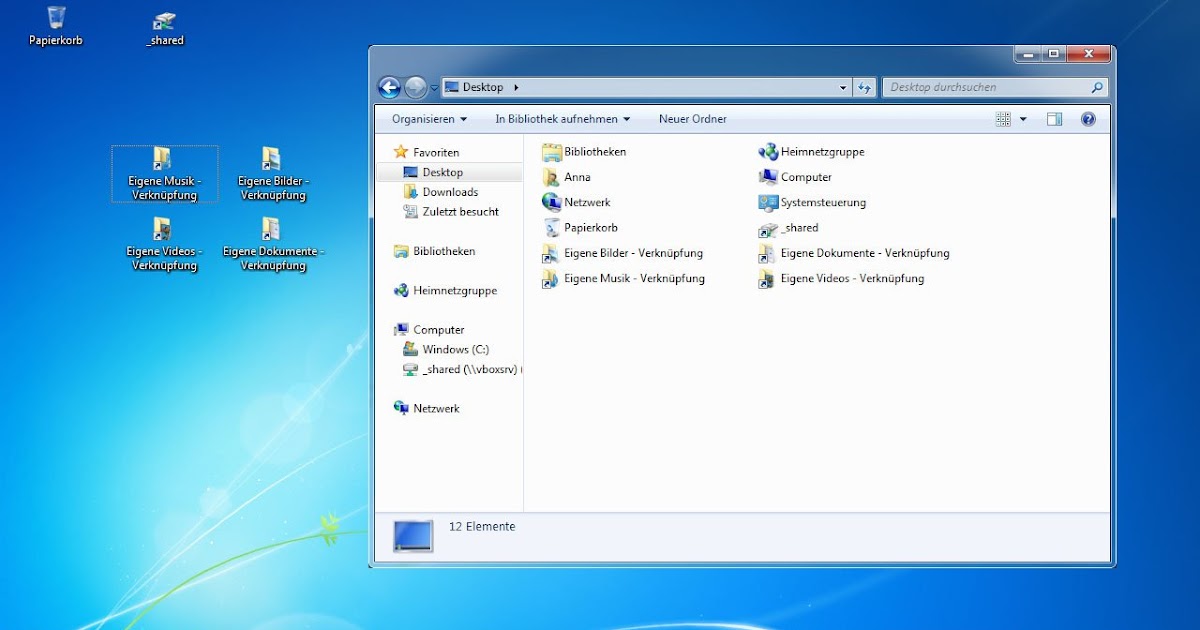Toggle the preview pane button

pyautogui.click(x=1054, y=119)
